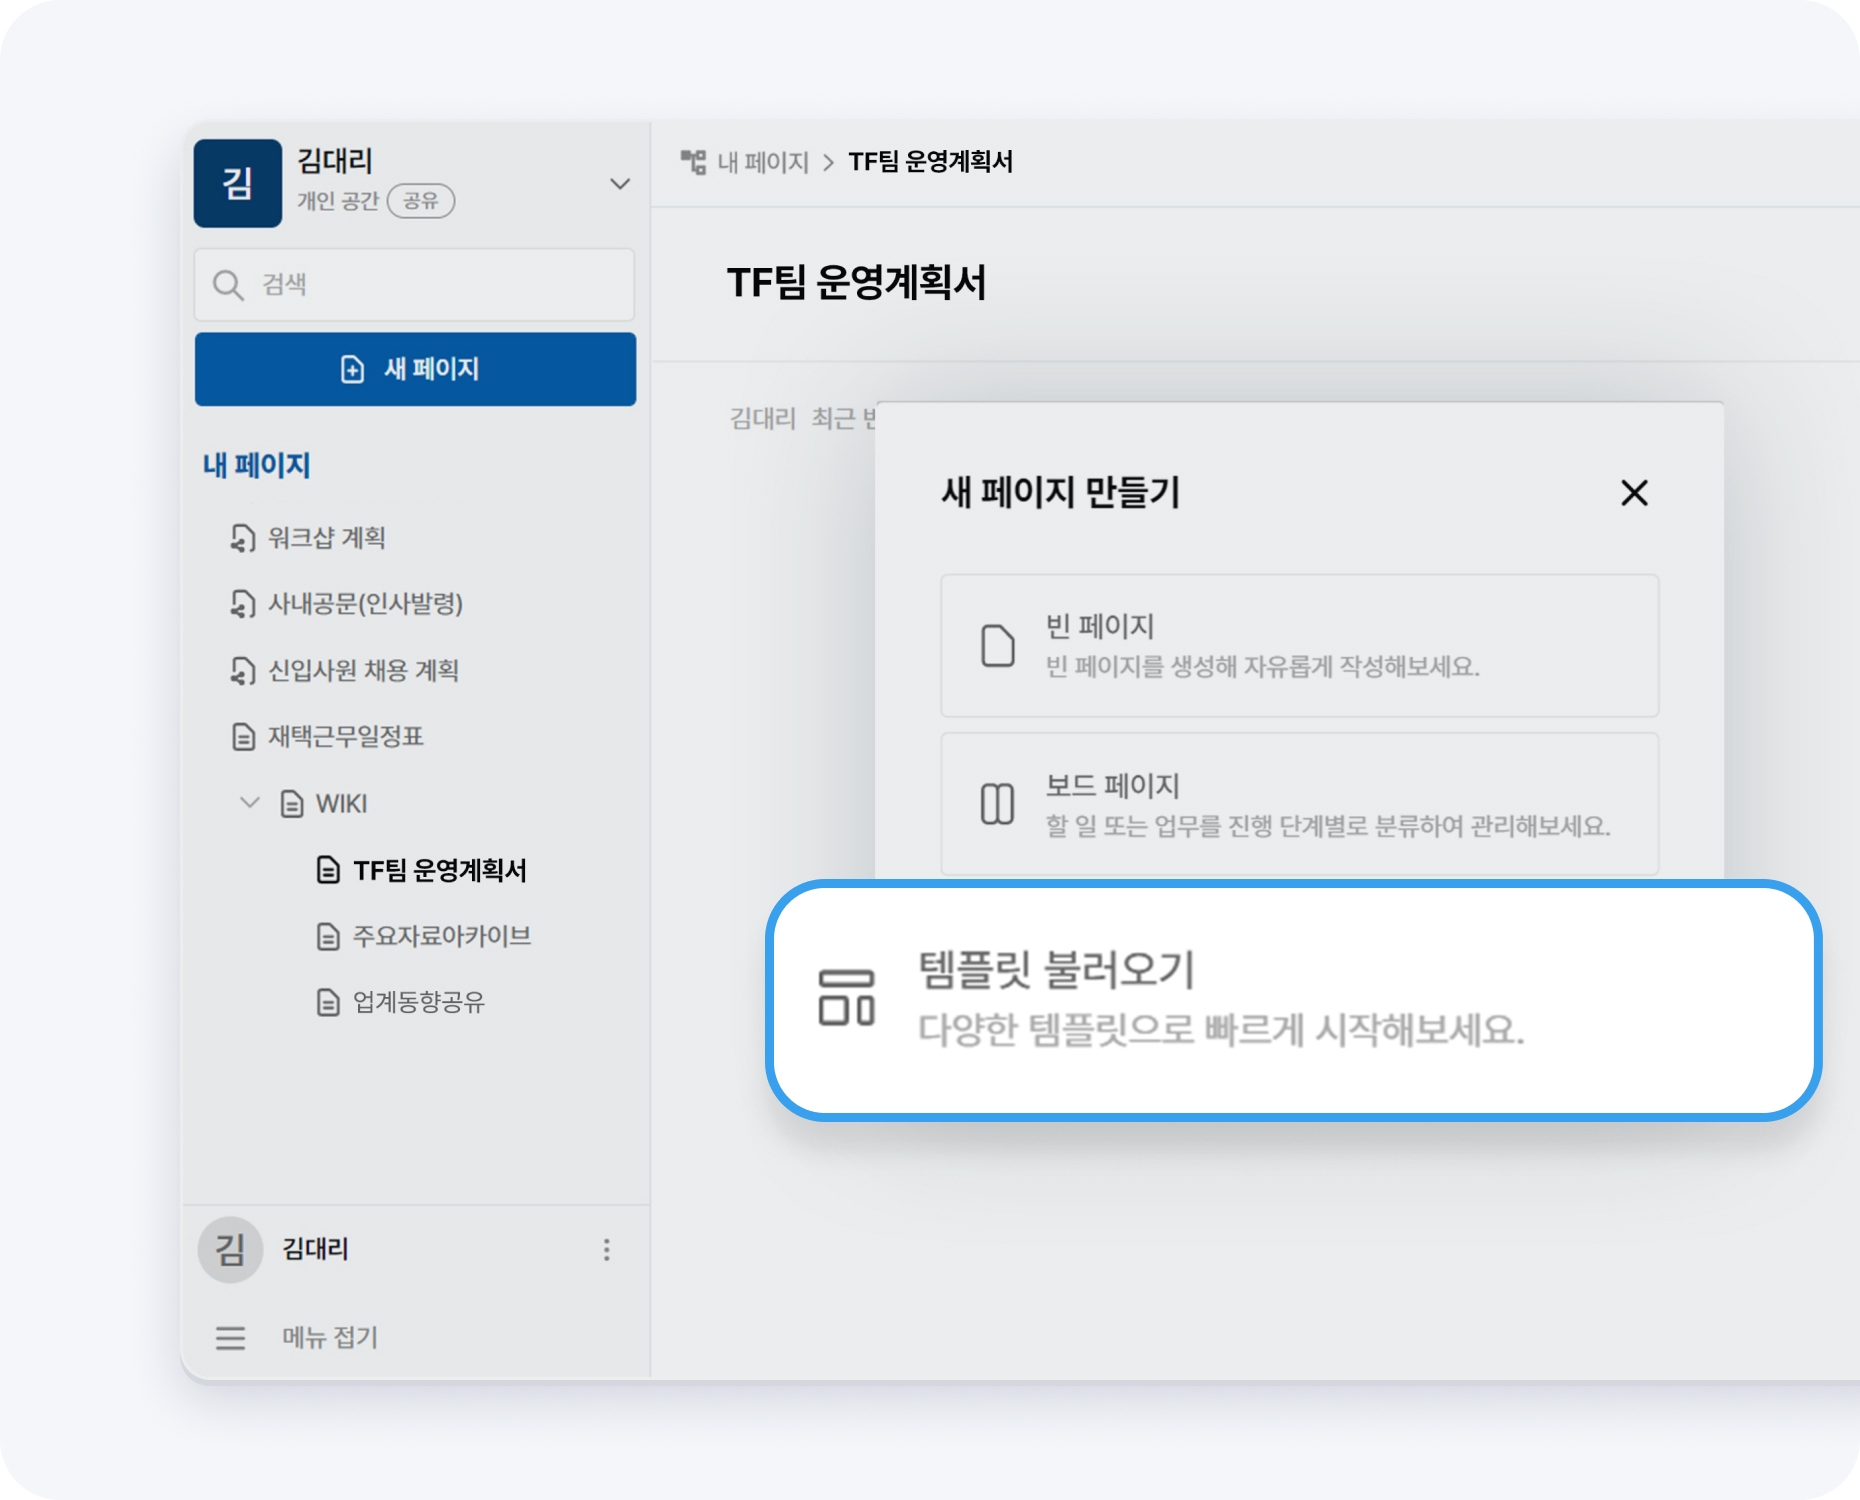Open the 워크샵 계획 page
Screen dimensions: 1860x1500
(x=326, y=538)
